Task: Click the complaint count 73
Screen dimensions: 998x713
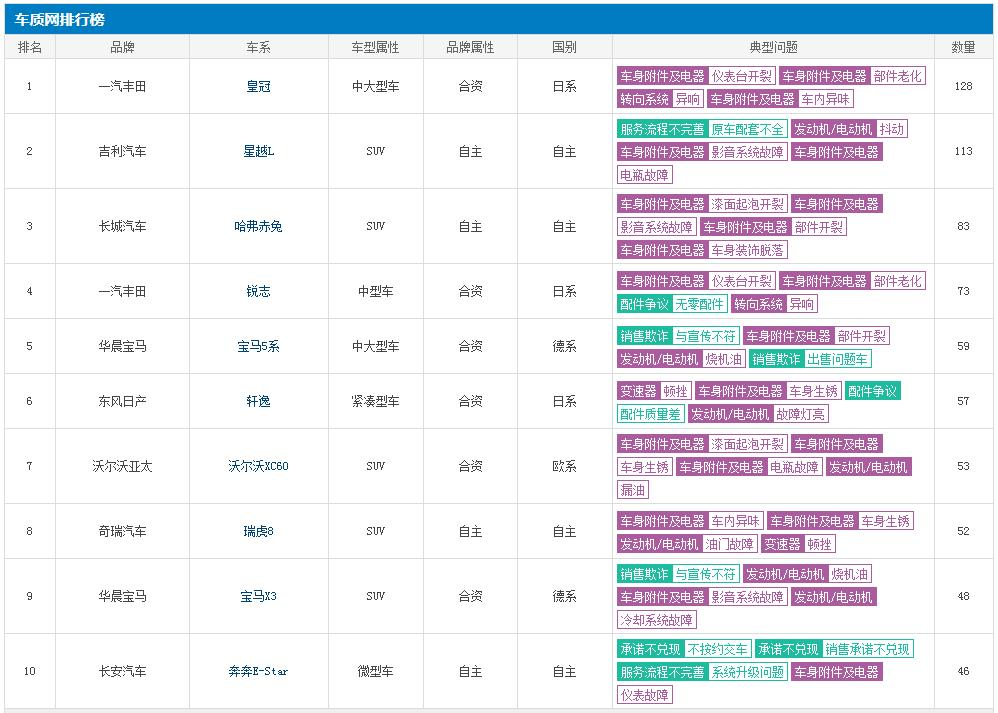Action: pyautogui.click(x=964, y=291)
